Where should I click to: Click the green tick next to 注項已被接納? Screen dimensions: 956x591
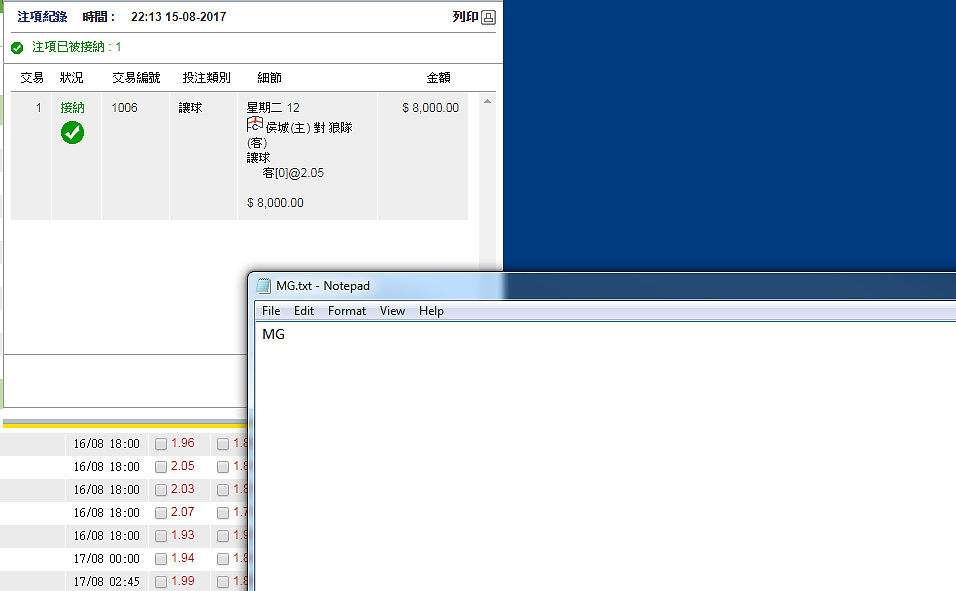17,48
